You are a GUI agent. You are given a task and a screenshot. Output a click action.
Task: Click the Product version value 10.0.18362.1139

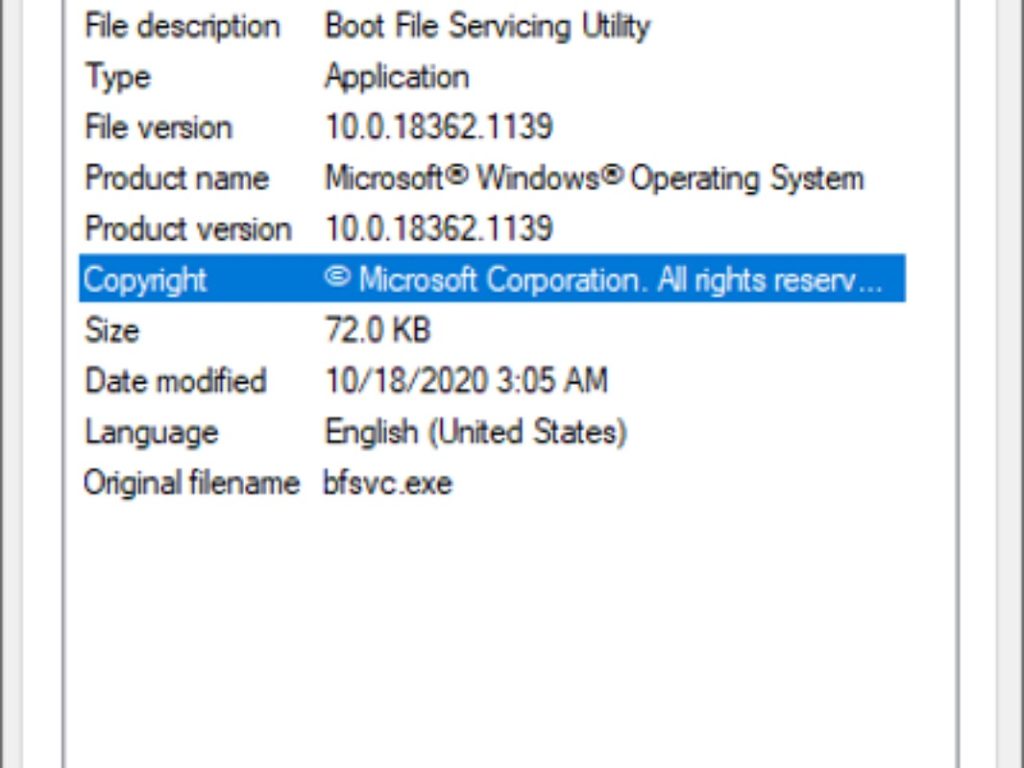(438, 229)
